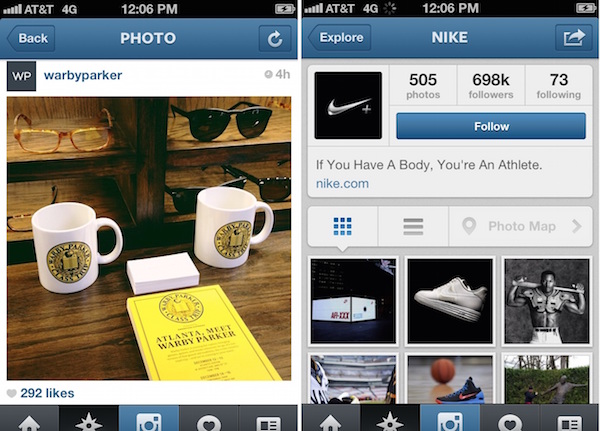The width and height of the screenshot is (600, 431).
Task: Follow the Nike account
Action: click(x=491, y=126)
